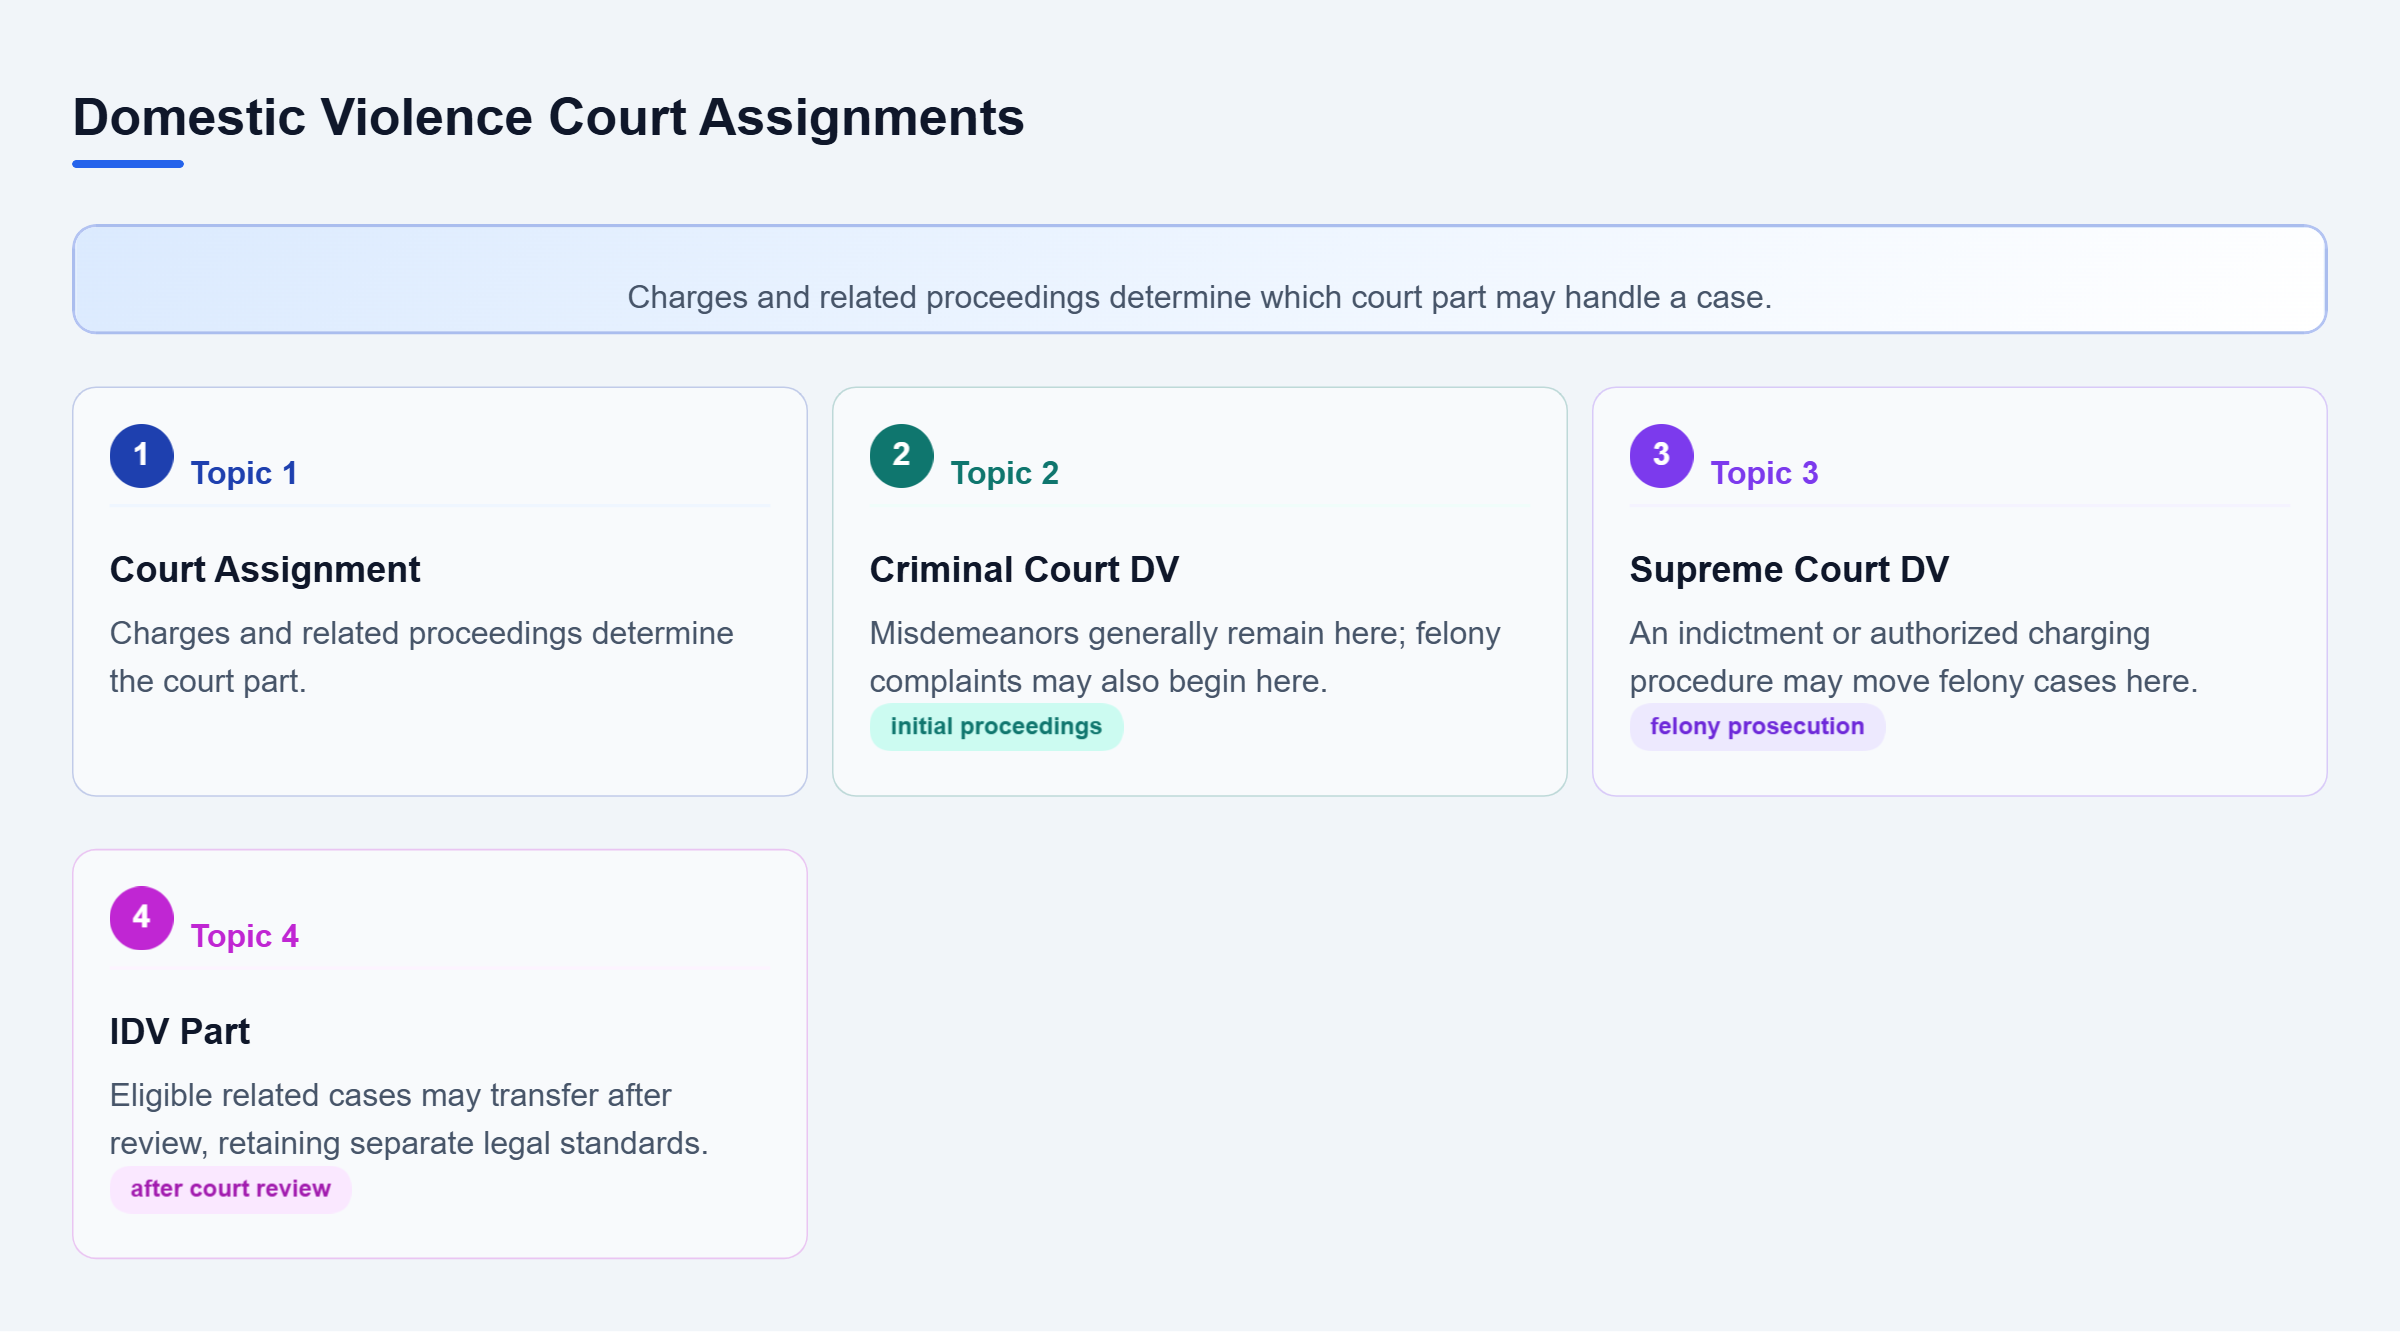The width and height of the screenshot is (2400, 1332).
Task: Click the 'IDV Part' heading
Action: [x=180, y=1032]
